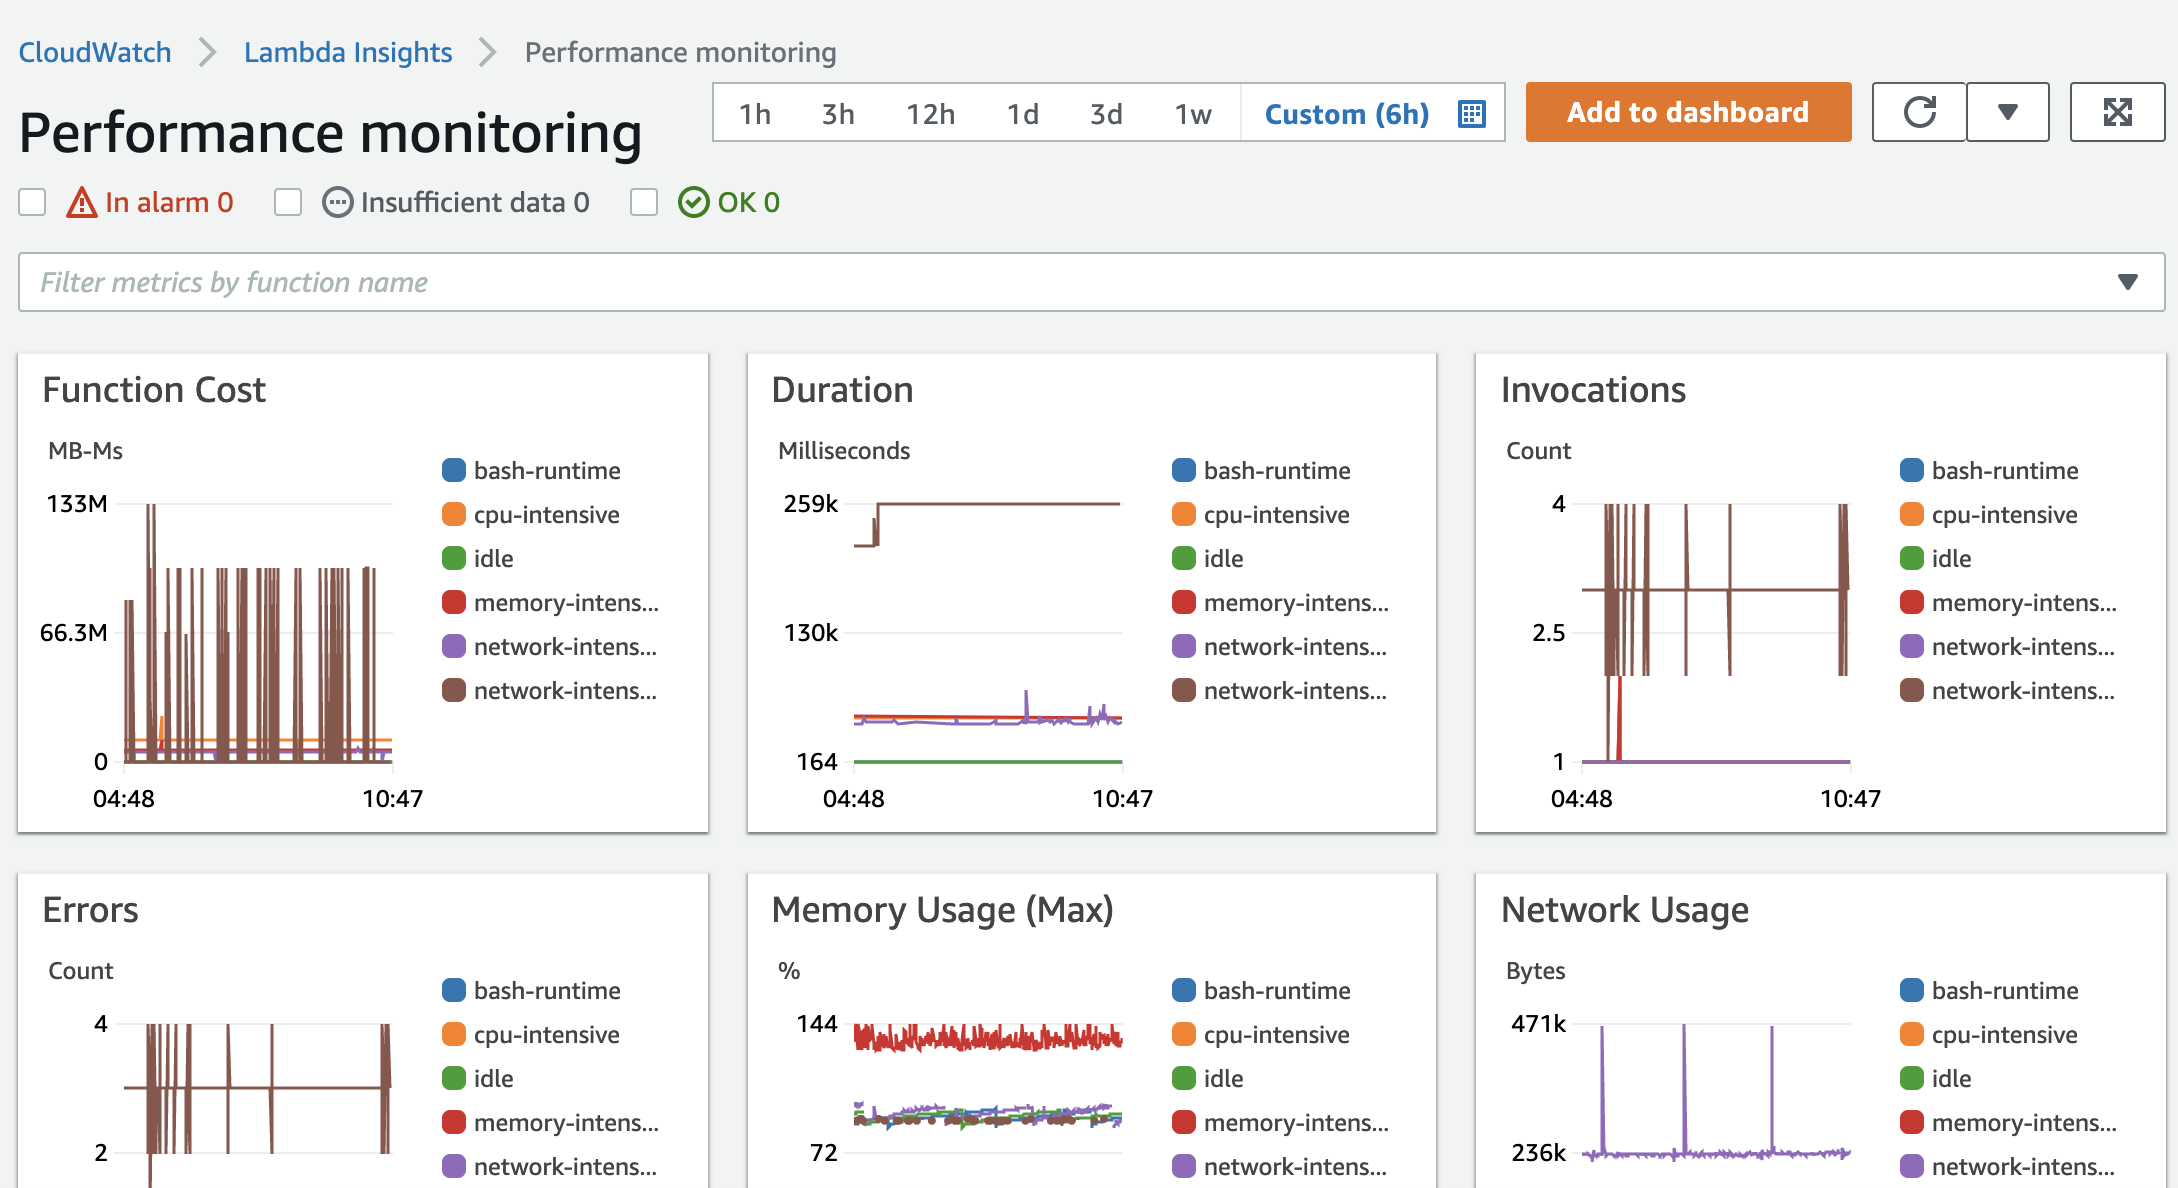The image size is (2178, 1188).
Task: Click the calendar grid icon next to Custom
Action: 1472,114
